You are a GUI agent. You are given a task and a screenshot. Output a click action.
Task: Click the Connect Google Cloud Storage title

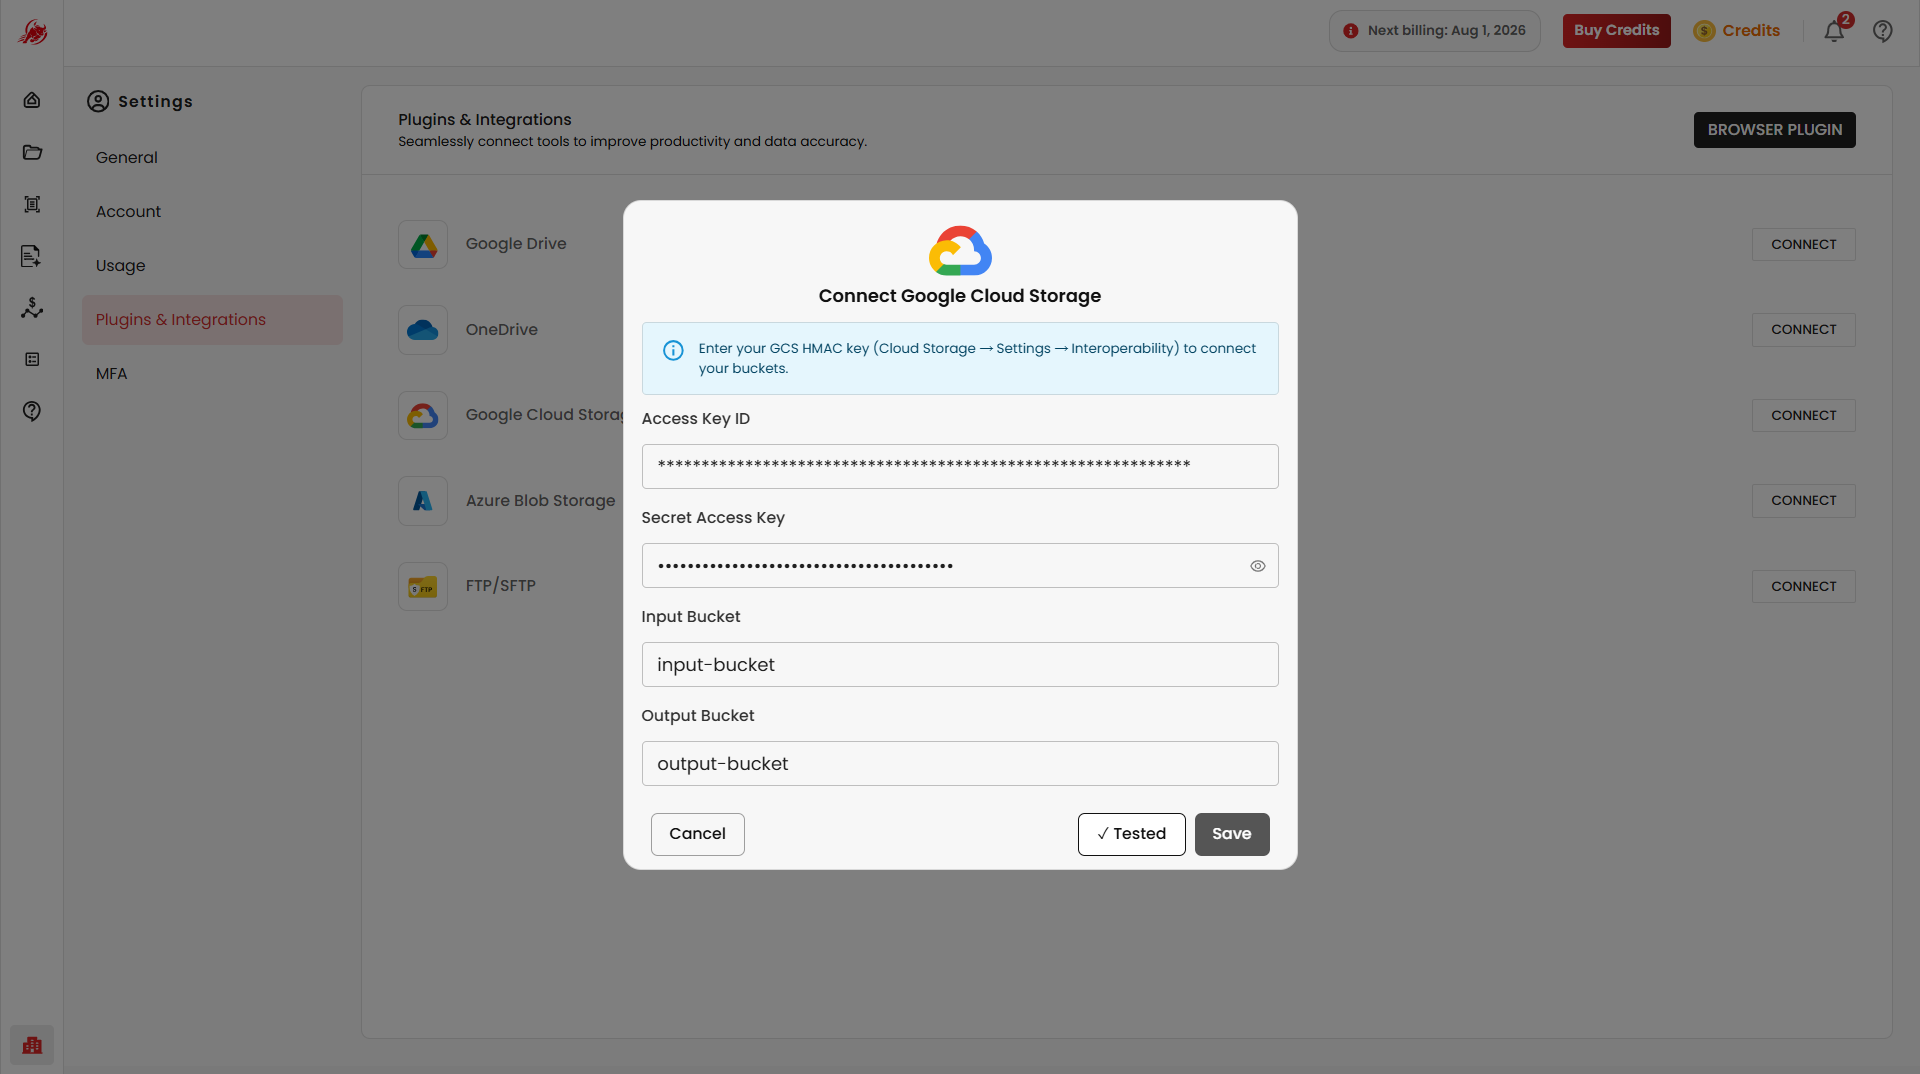click(x=959, y=296)
